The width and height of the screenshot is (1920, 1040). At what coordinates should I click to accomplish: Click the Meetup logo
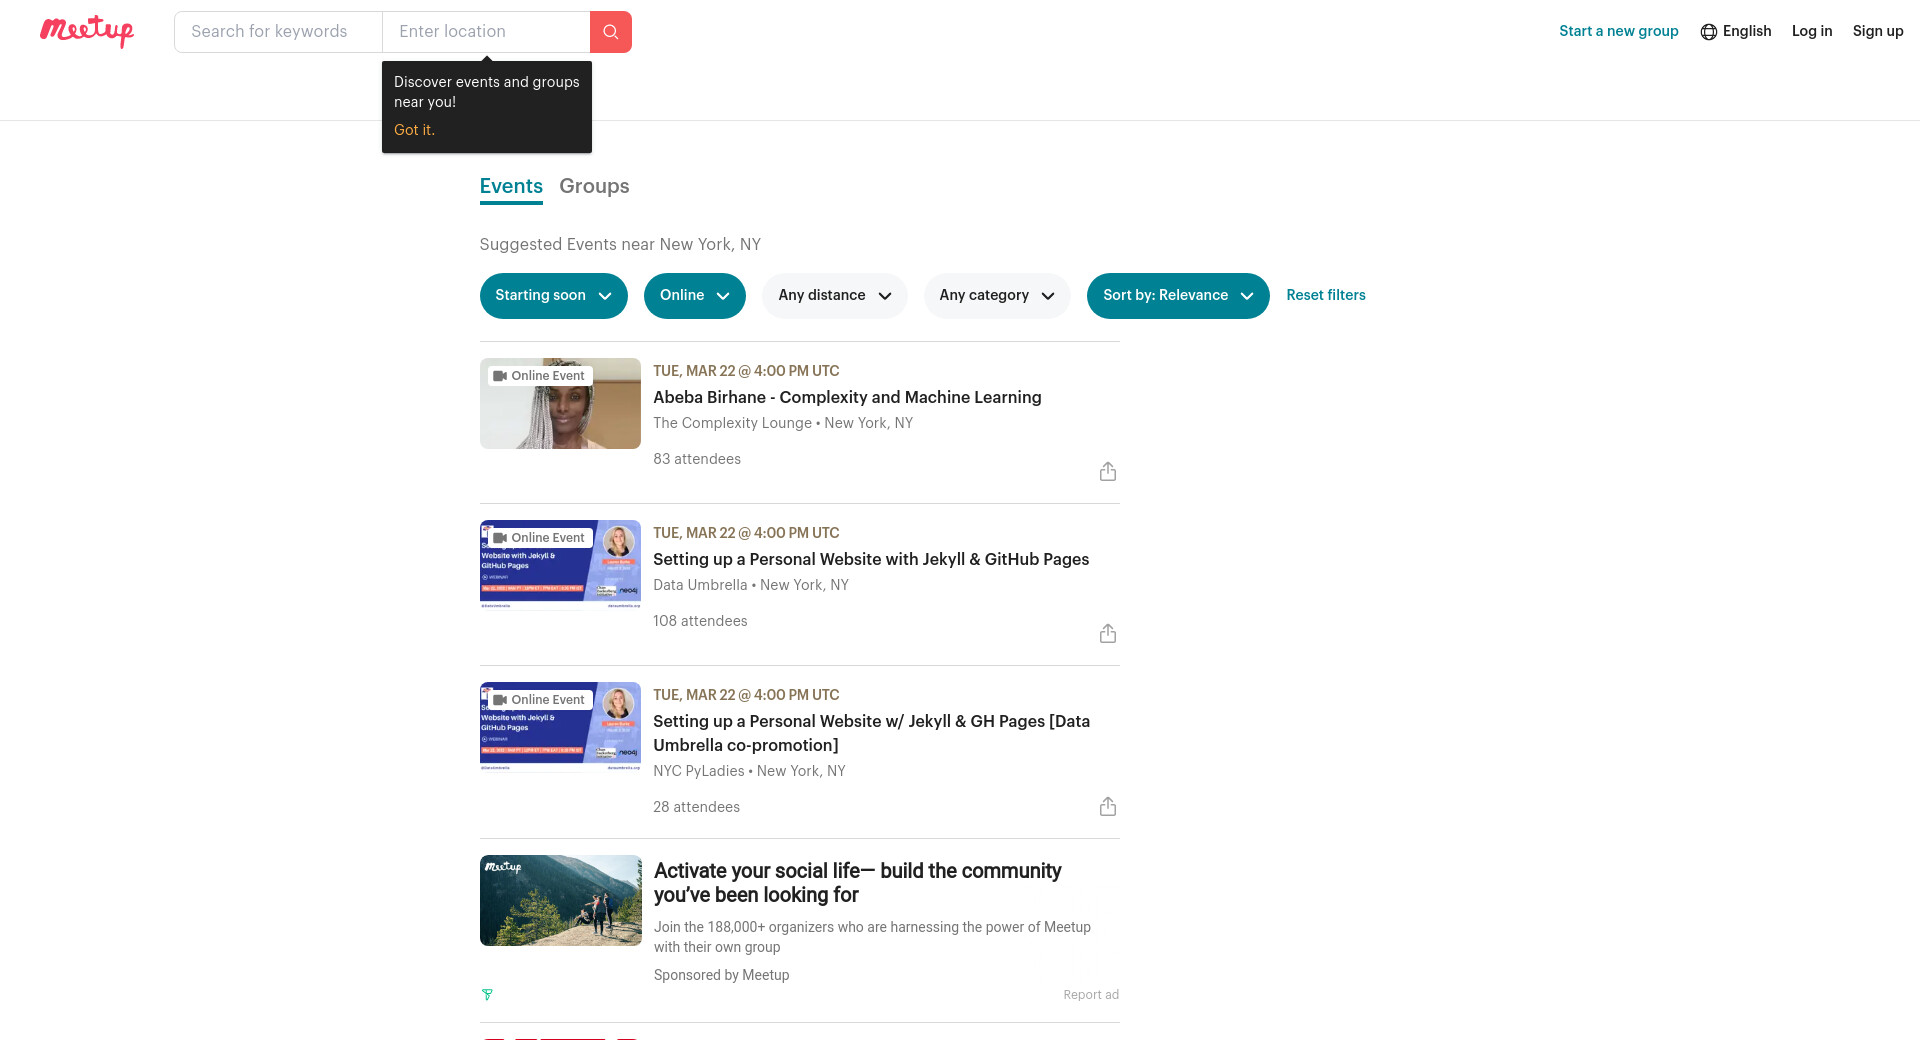87,31
